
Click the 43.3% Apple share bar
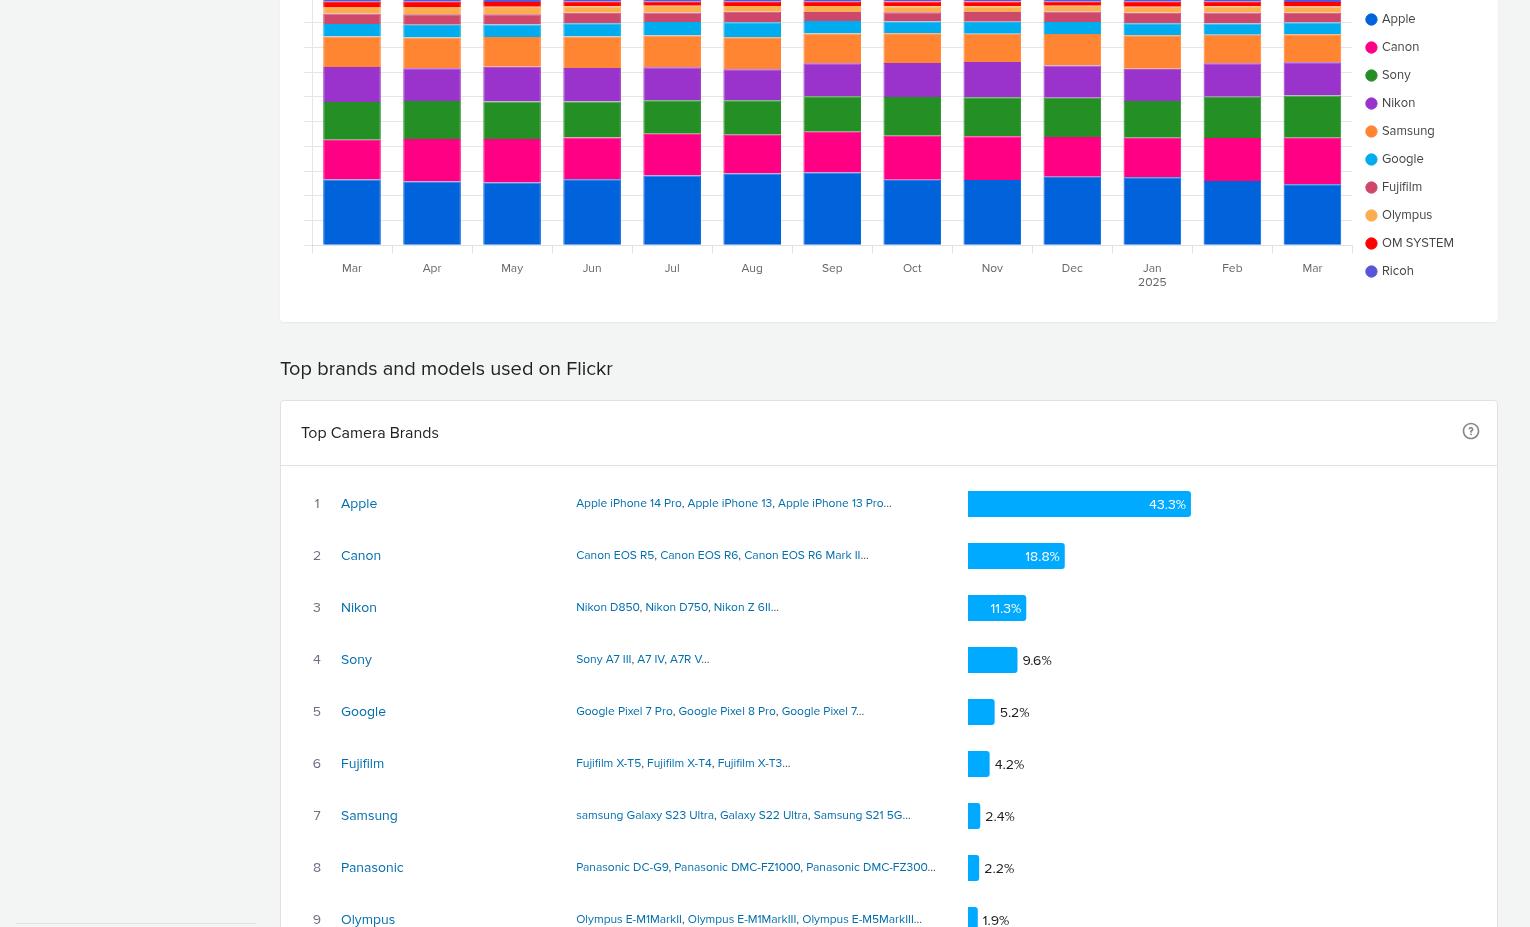coord(1078,504)
